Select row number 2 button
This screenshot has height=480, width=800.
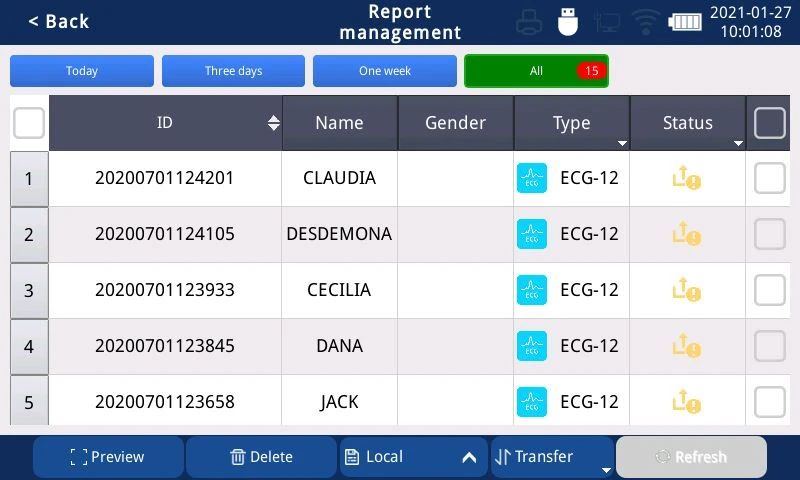point(29,235)
